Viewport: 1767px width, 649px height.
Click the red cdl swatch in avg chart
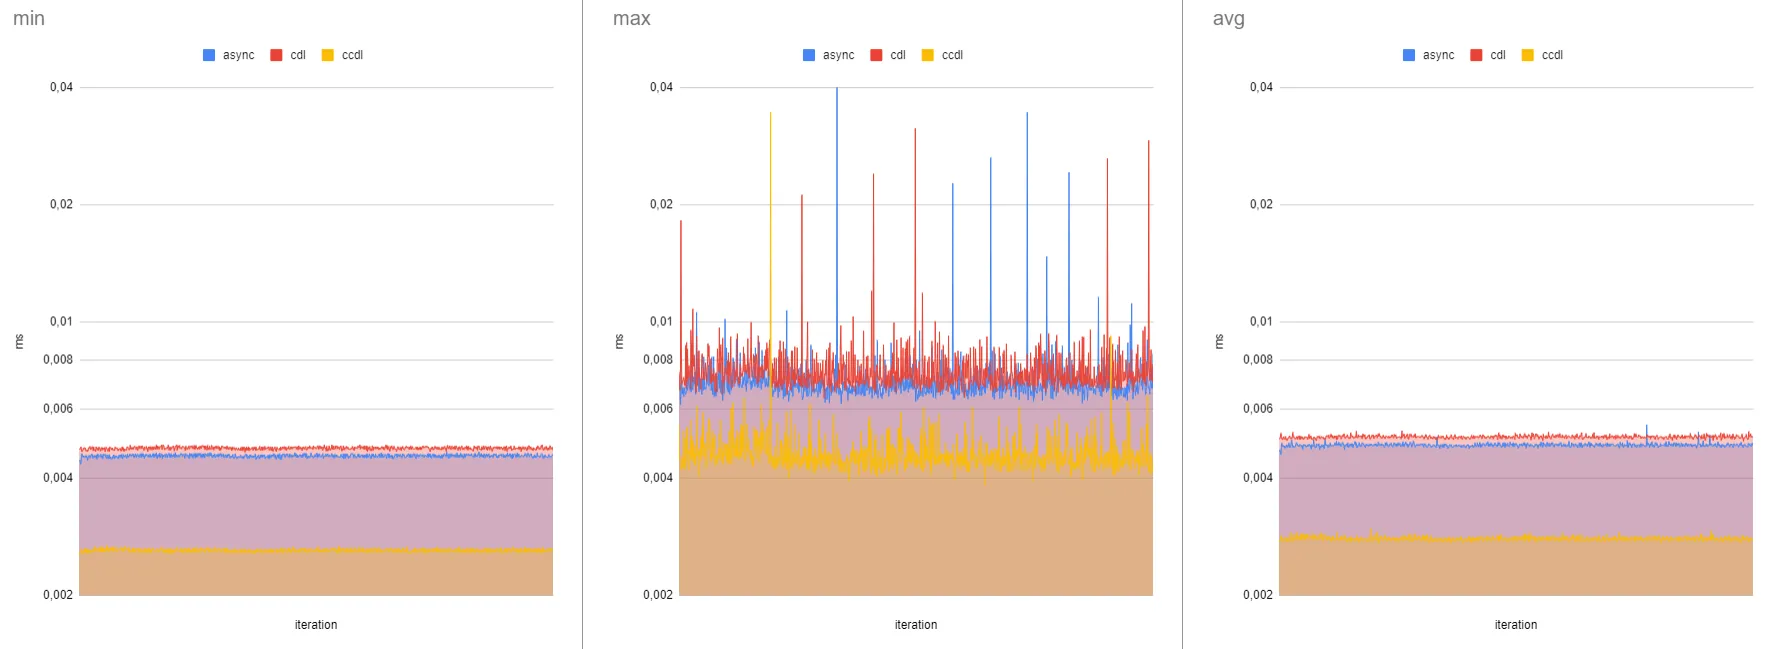[1476, 55]
